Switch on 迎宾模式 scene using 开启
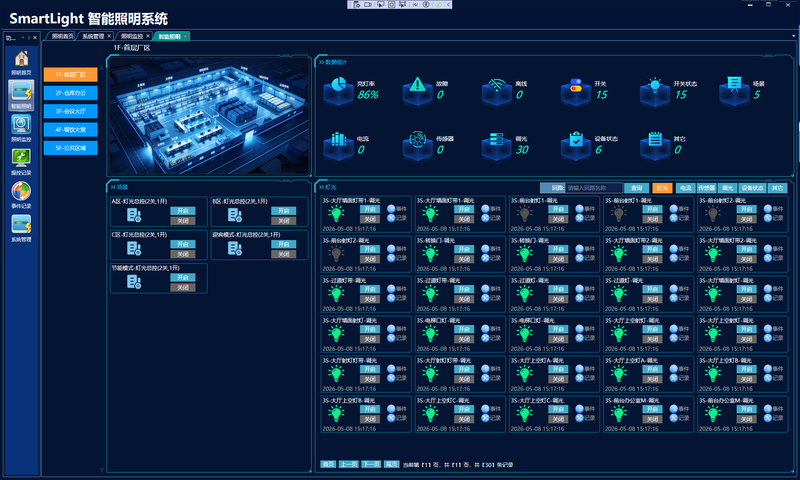The height and width of the screenshot is (480, 800). [284, 244]
